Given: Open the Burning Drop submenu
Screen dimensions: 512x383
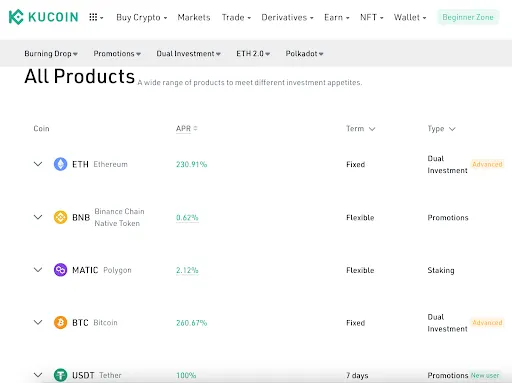Looking at the screenshot, I should click(51, 54).
